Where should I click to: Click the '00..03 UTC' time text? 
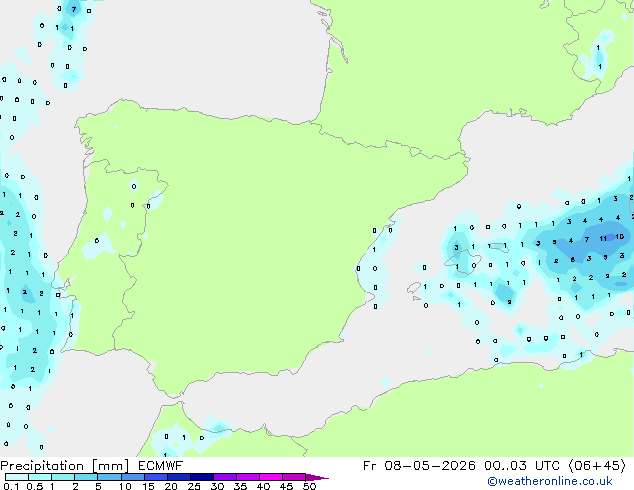522,466
